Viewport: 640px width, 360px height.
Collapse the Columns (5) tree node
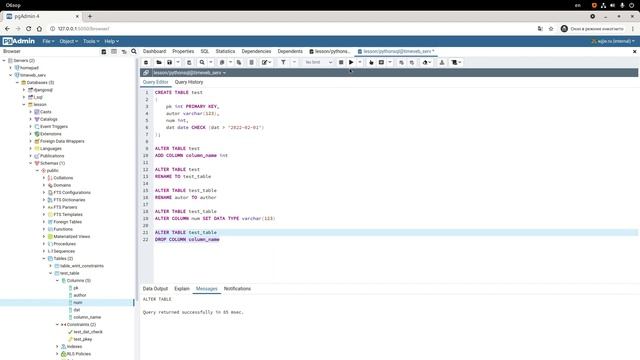57,280
